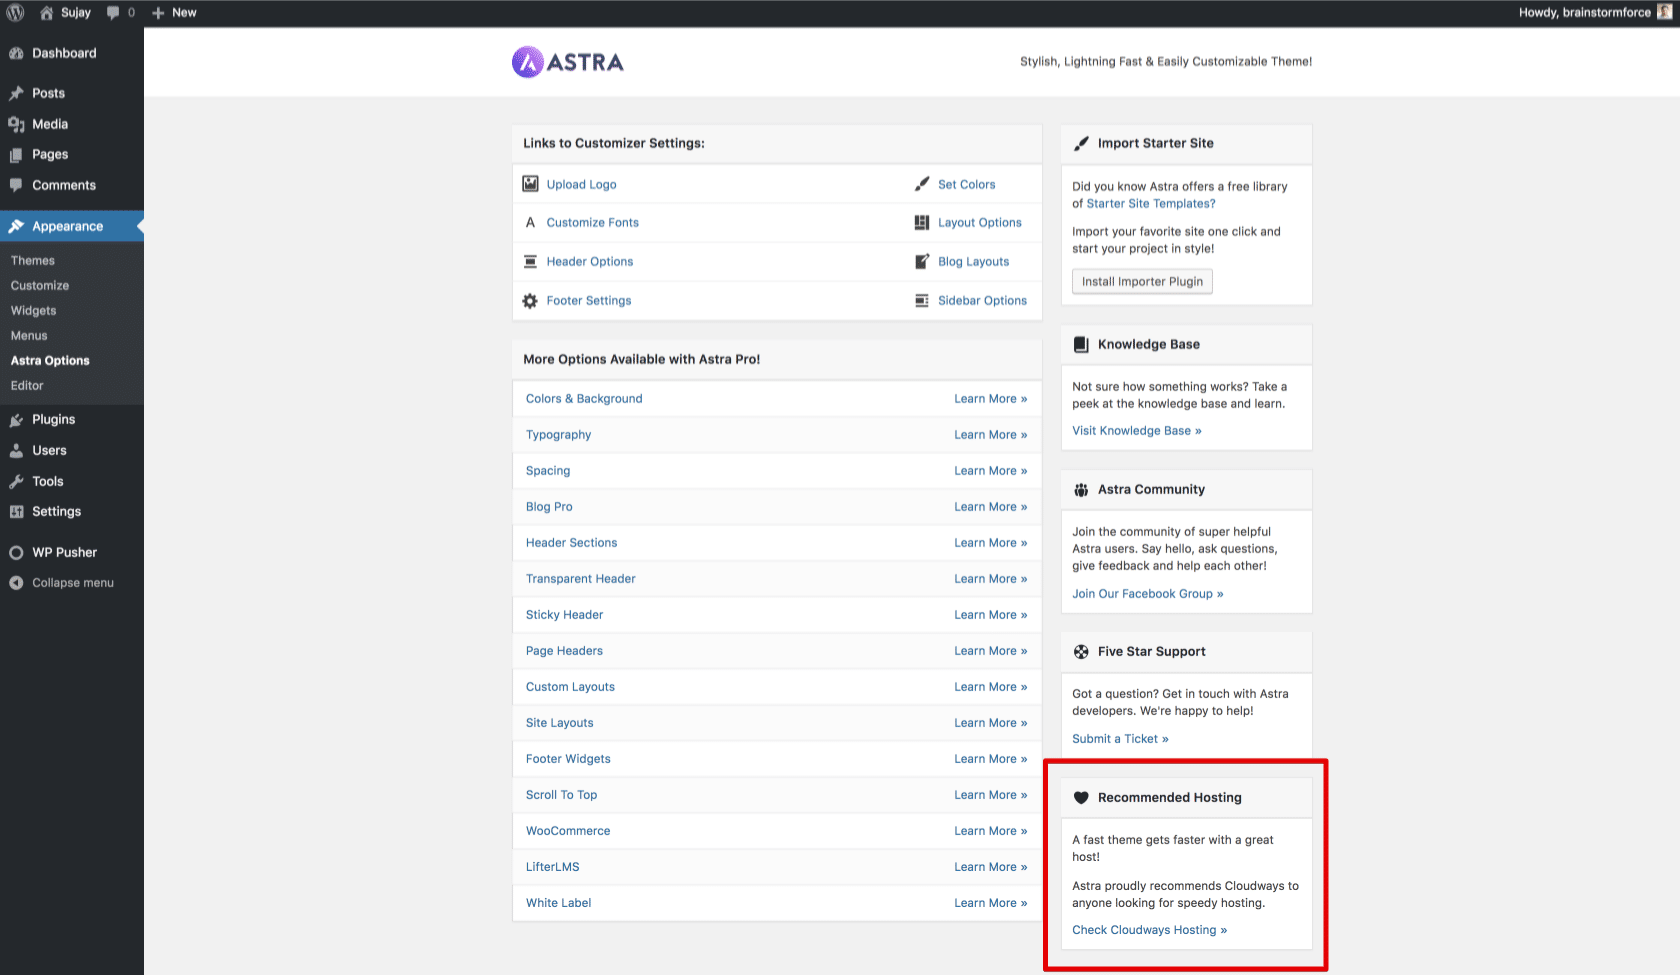Open the comments bubble in admin bar
The width and height of the screenshot is (1680, 975).
click(x=120, y=13)
